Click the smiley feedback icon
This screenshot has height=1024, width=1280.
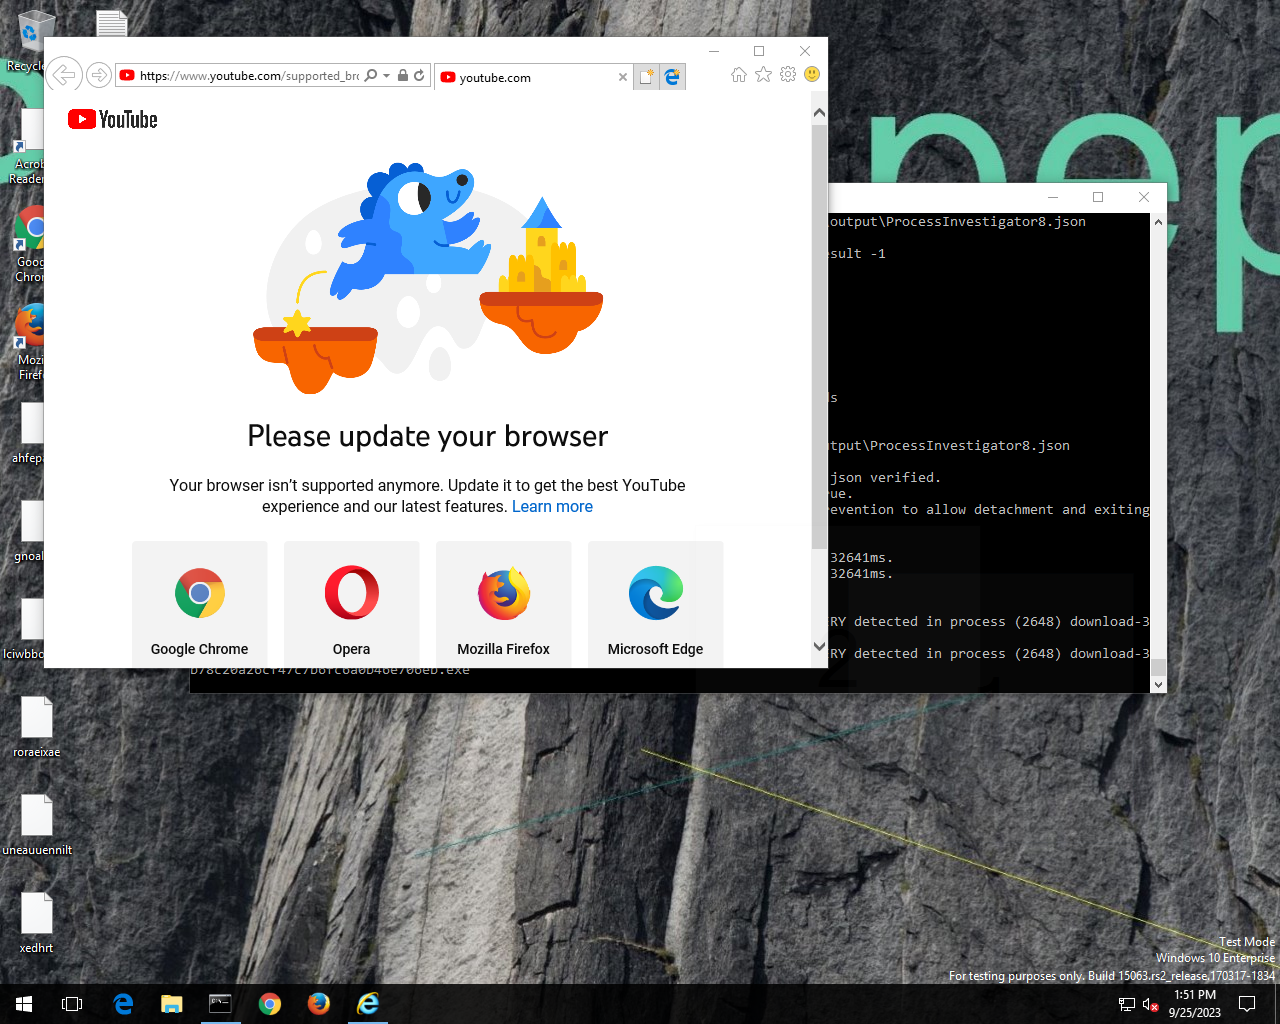812,75
